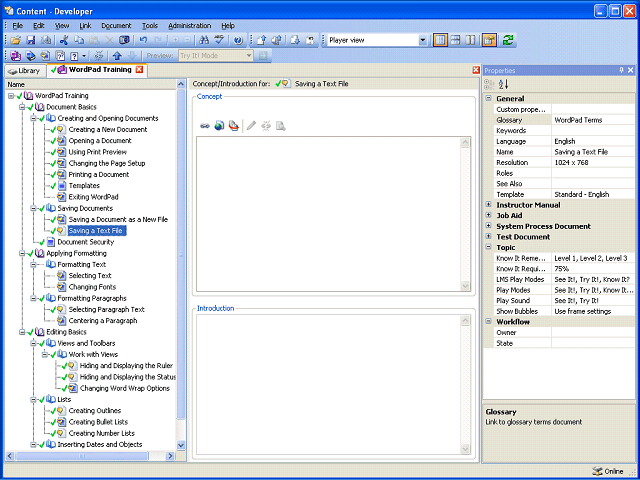Screen dimensions: 640x480
Task: Expand the Test Document group
Action: coord(488,236)
